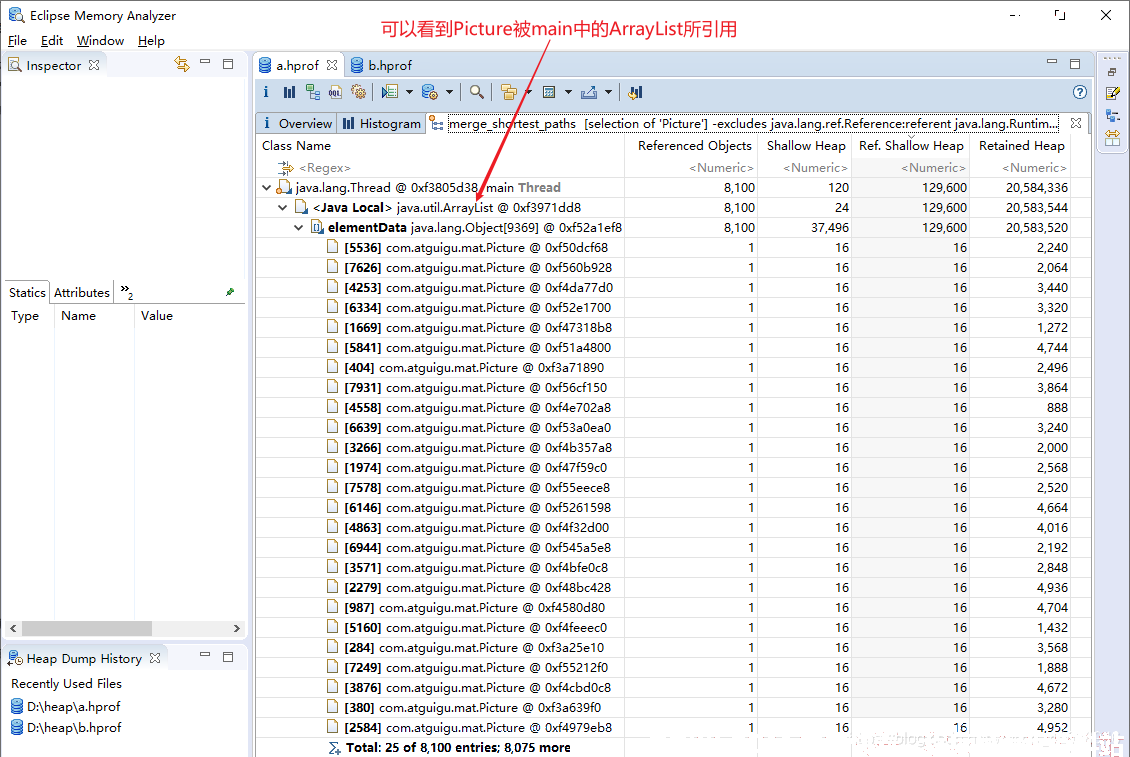Image resolution: width=1130 pixels, height=757 pixels.
Task: Collapse the elementData java.lang.Object[9369] node
Action: 298,228
